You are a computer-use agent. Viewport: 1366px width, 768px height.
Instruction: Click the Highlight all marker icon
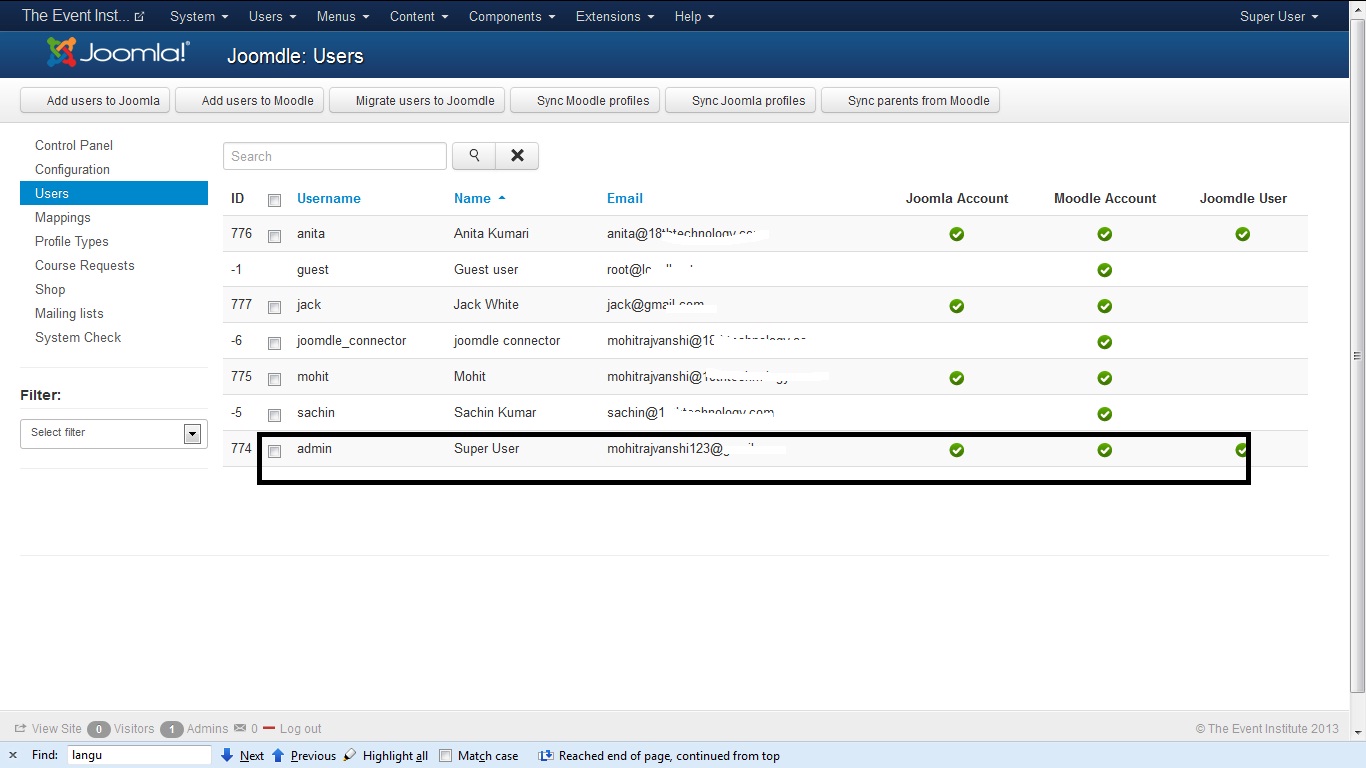click(349, 755)
